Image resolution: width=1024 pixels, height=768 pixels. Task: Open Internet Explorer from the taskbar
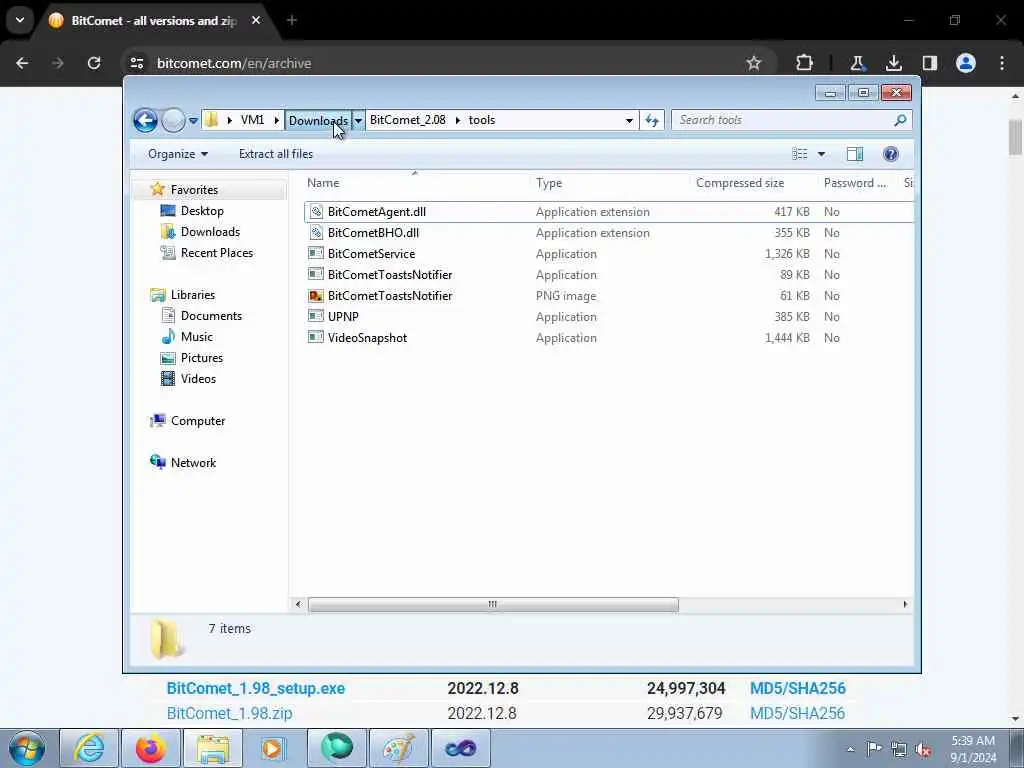point(89,748)
